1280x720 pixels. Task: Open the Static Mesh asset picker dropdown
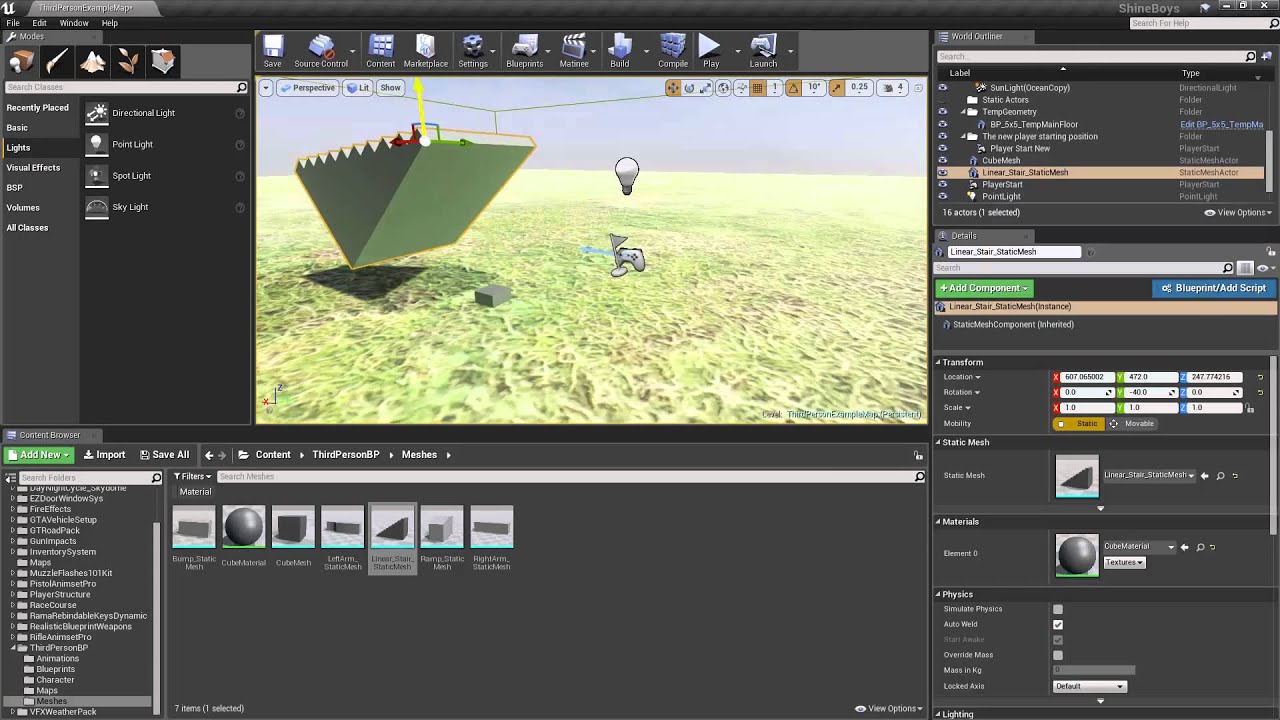point(1149,476)
